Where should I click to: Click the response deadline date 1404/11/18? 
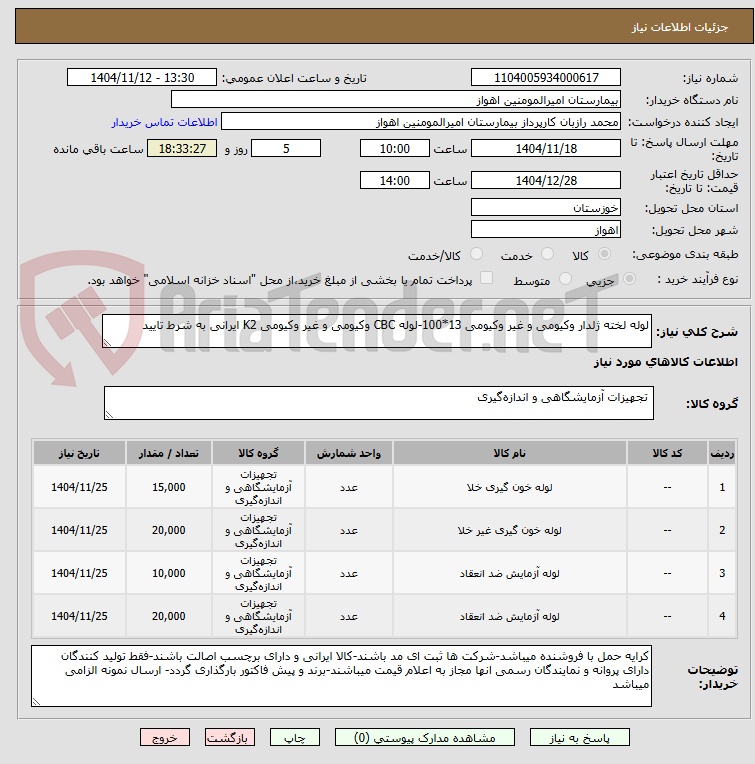(x=546, y=148)
